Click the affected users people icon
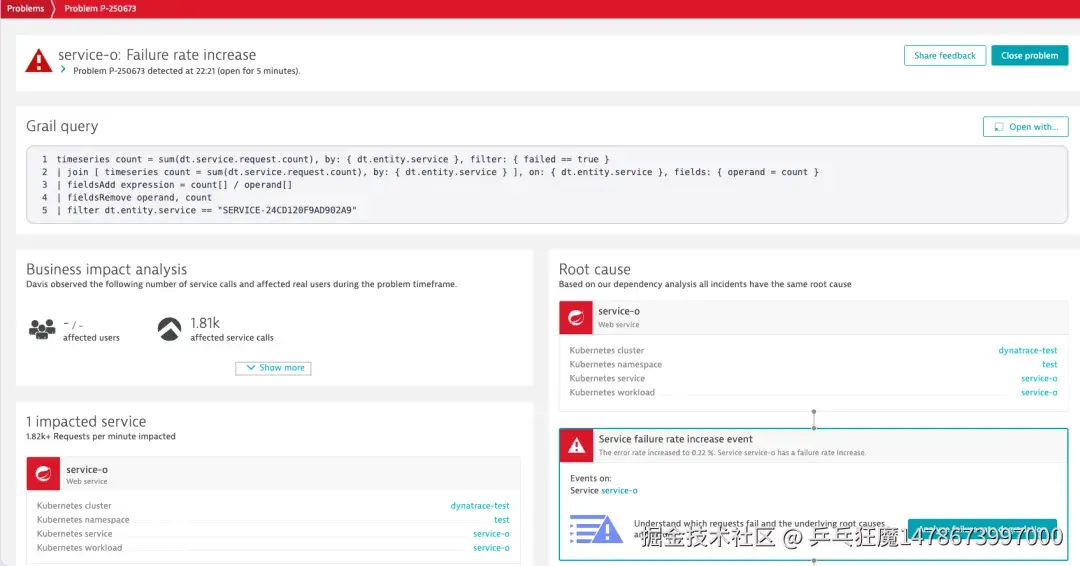This screenshot has width=1080, height=566. [42, 329]
